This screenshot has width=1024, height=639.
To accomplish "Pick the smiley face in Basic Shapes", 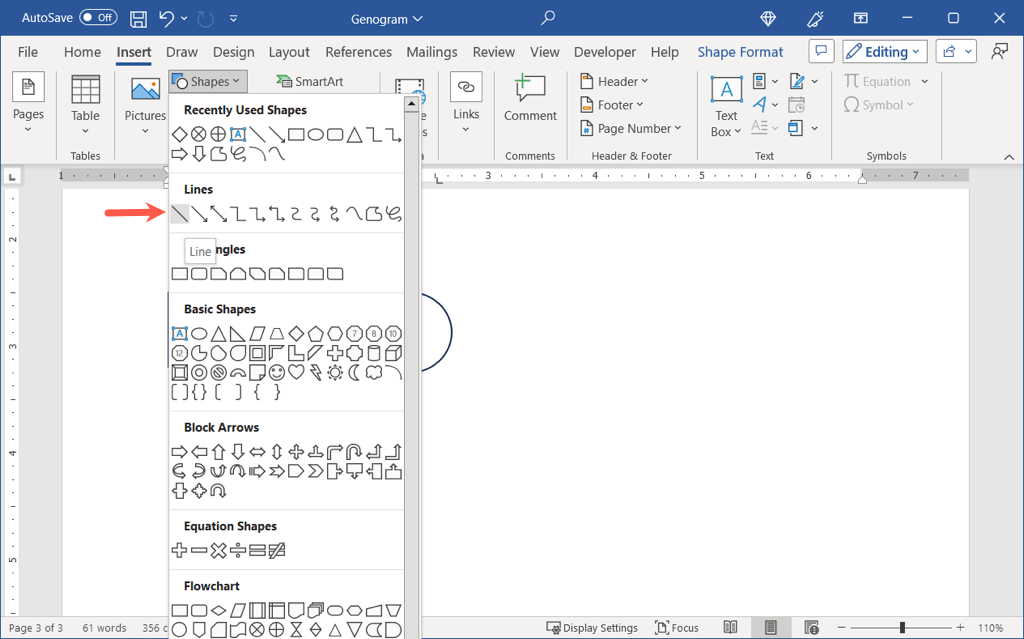I will [x=276, y=372].
